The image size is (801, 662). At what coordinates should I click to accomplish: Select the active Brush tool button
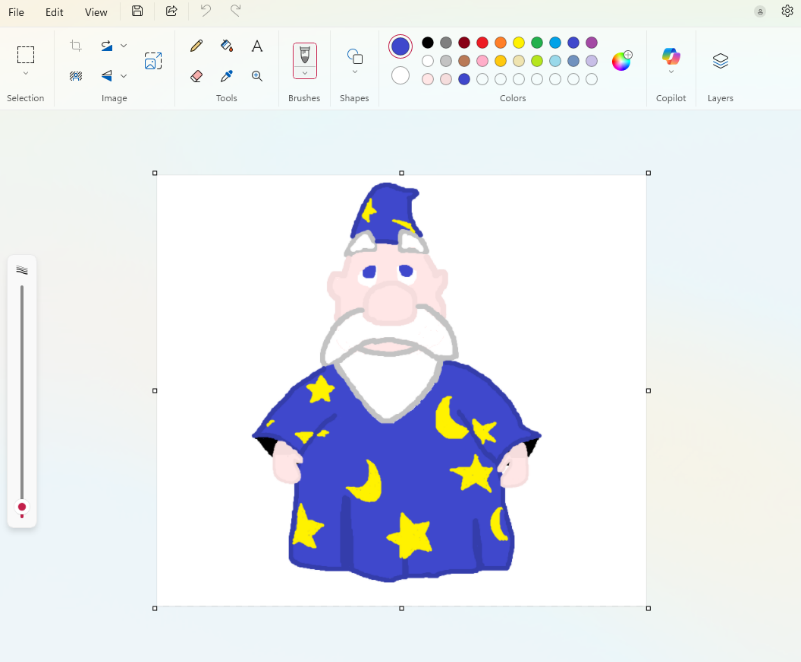coord(304,55)
